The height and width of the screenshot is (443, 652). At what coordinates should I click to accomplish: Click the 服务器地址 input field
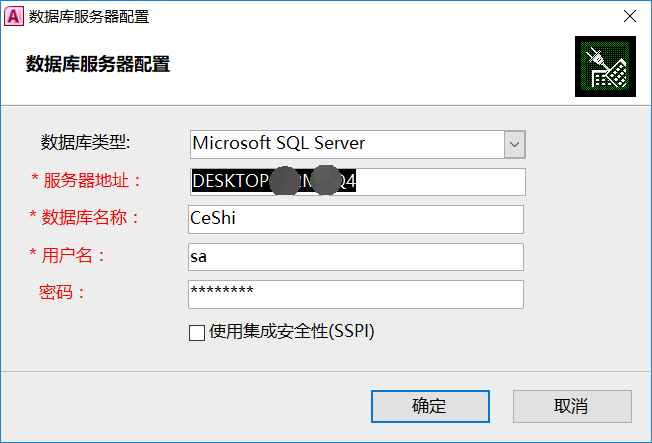[x=358, y=182]
